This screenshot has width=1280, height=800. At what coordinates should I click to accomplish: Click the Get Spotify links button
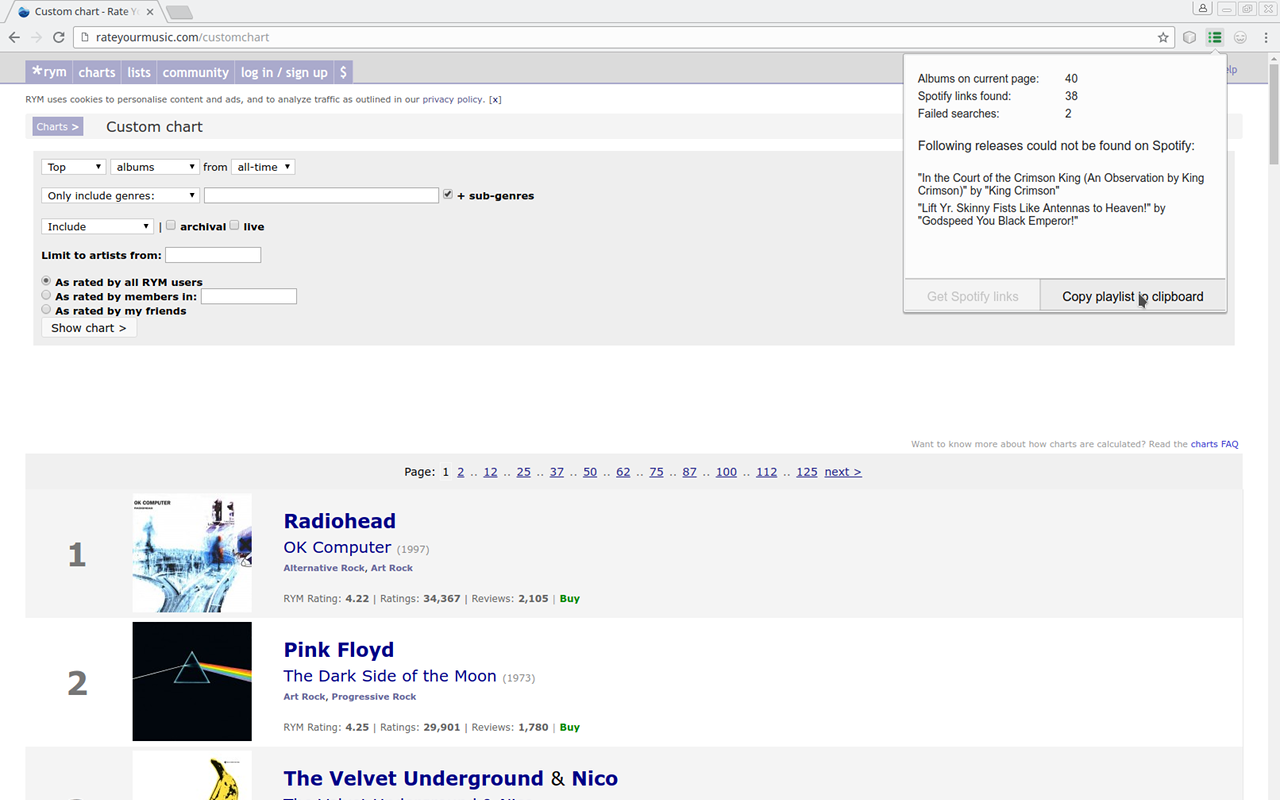[x=972, y=296]
